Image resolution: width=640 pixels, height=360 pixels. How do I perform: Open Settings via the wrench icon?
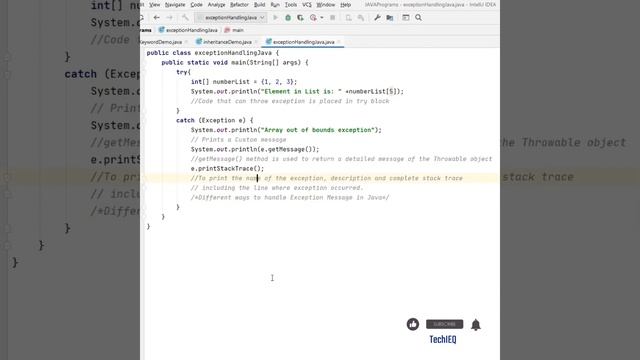tap(377, 18)
